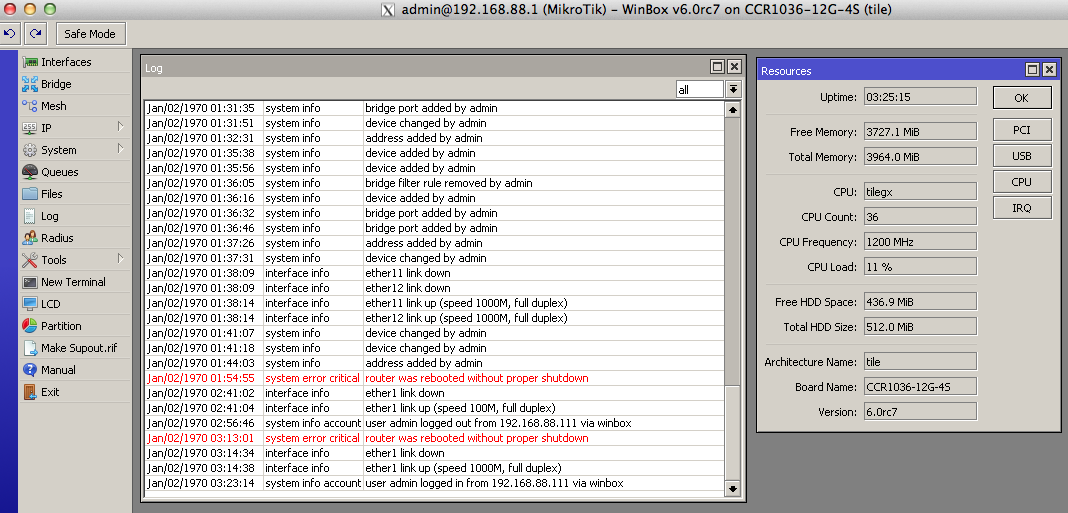Select the 01:54:55 rebooted without proper shutdown entry
Screen dimensions: 1068x513
tap(435, 378)
